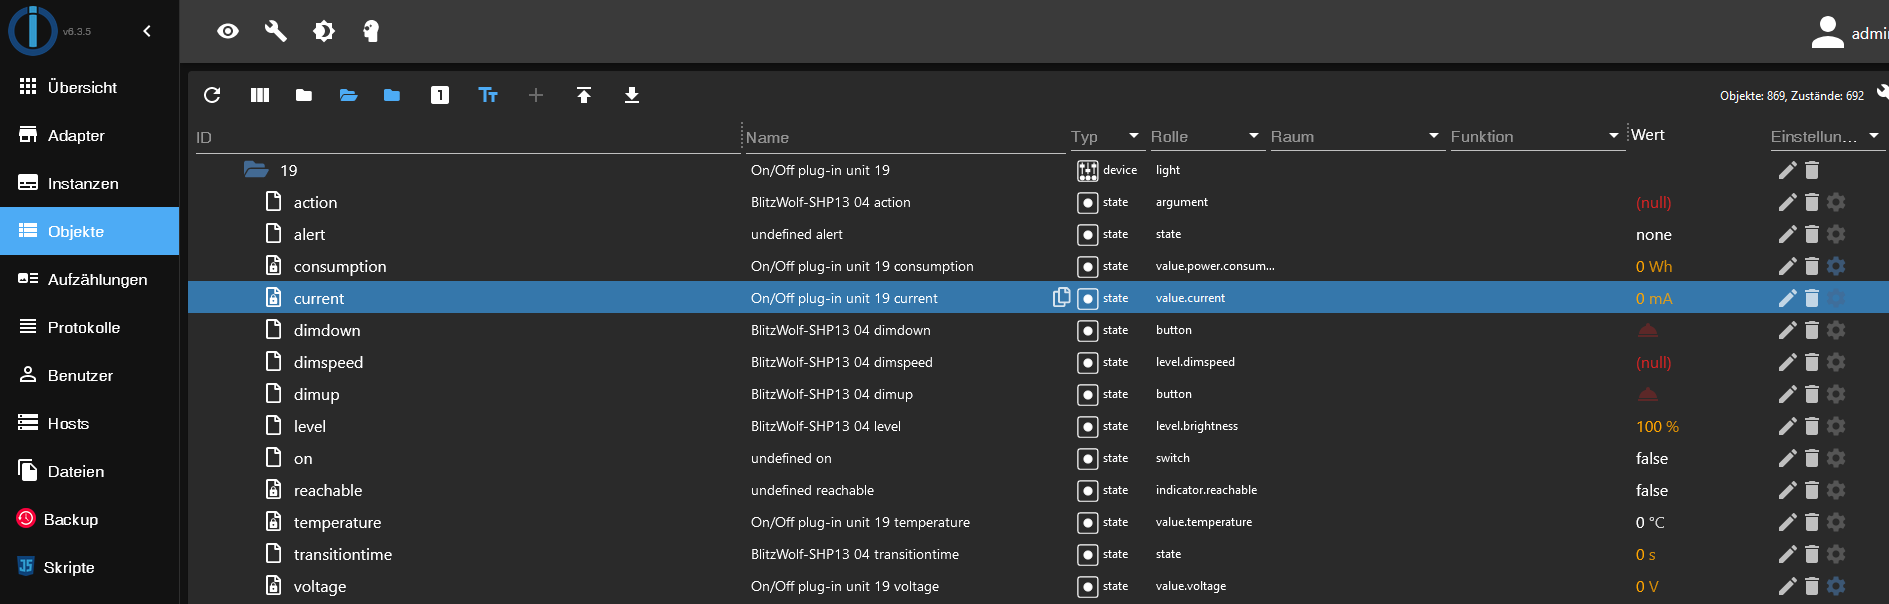This screenshot has width=1889, height=604.
Task: Click the admin user account icon
Action: 1828,32
